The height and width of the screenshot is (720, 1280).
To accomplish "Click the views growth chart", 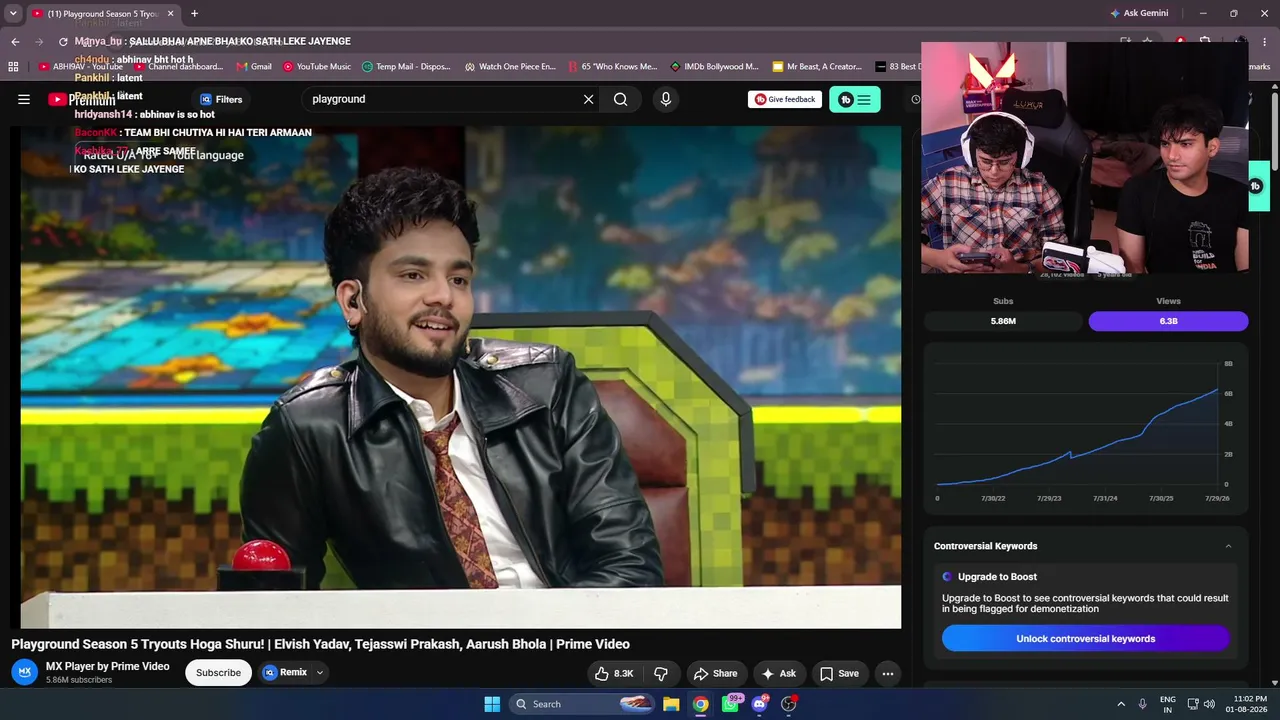I will pyautogui.click(x=1085, y=430).
